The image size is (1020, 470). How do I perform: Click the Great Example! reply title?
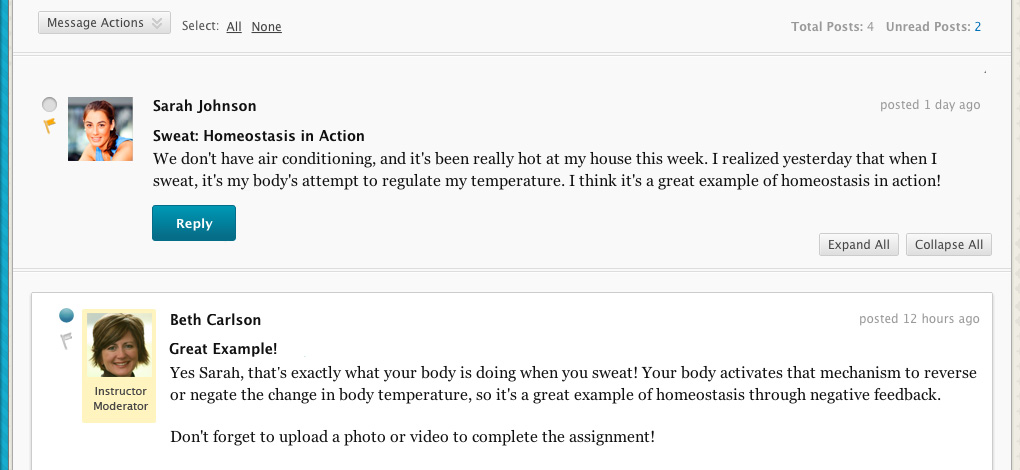point(223,349)
